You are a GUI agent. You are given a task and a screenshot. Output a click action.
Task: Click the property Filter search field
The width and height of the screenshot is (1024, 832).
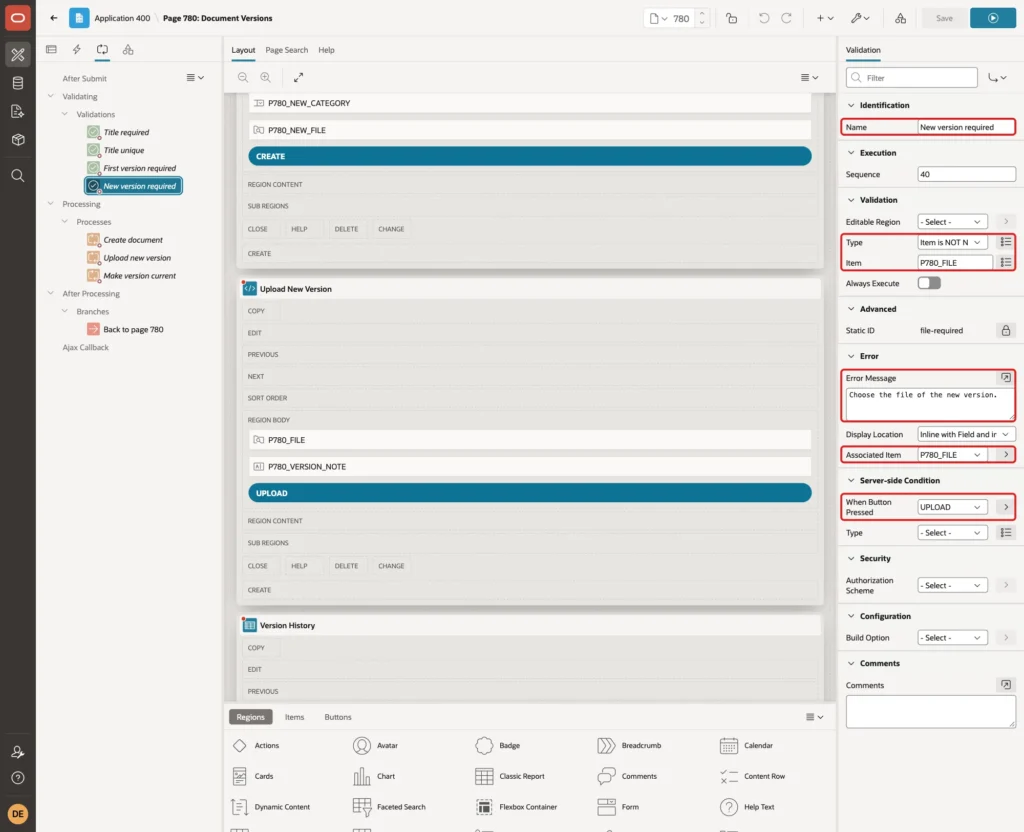(912, 78)
